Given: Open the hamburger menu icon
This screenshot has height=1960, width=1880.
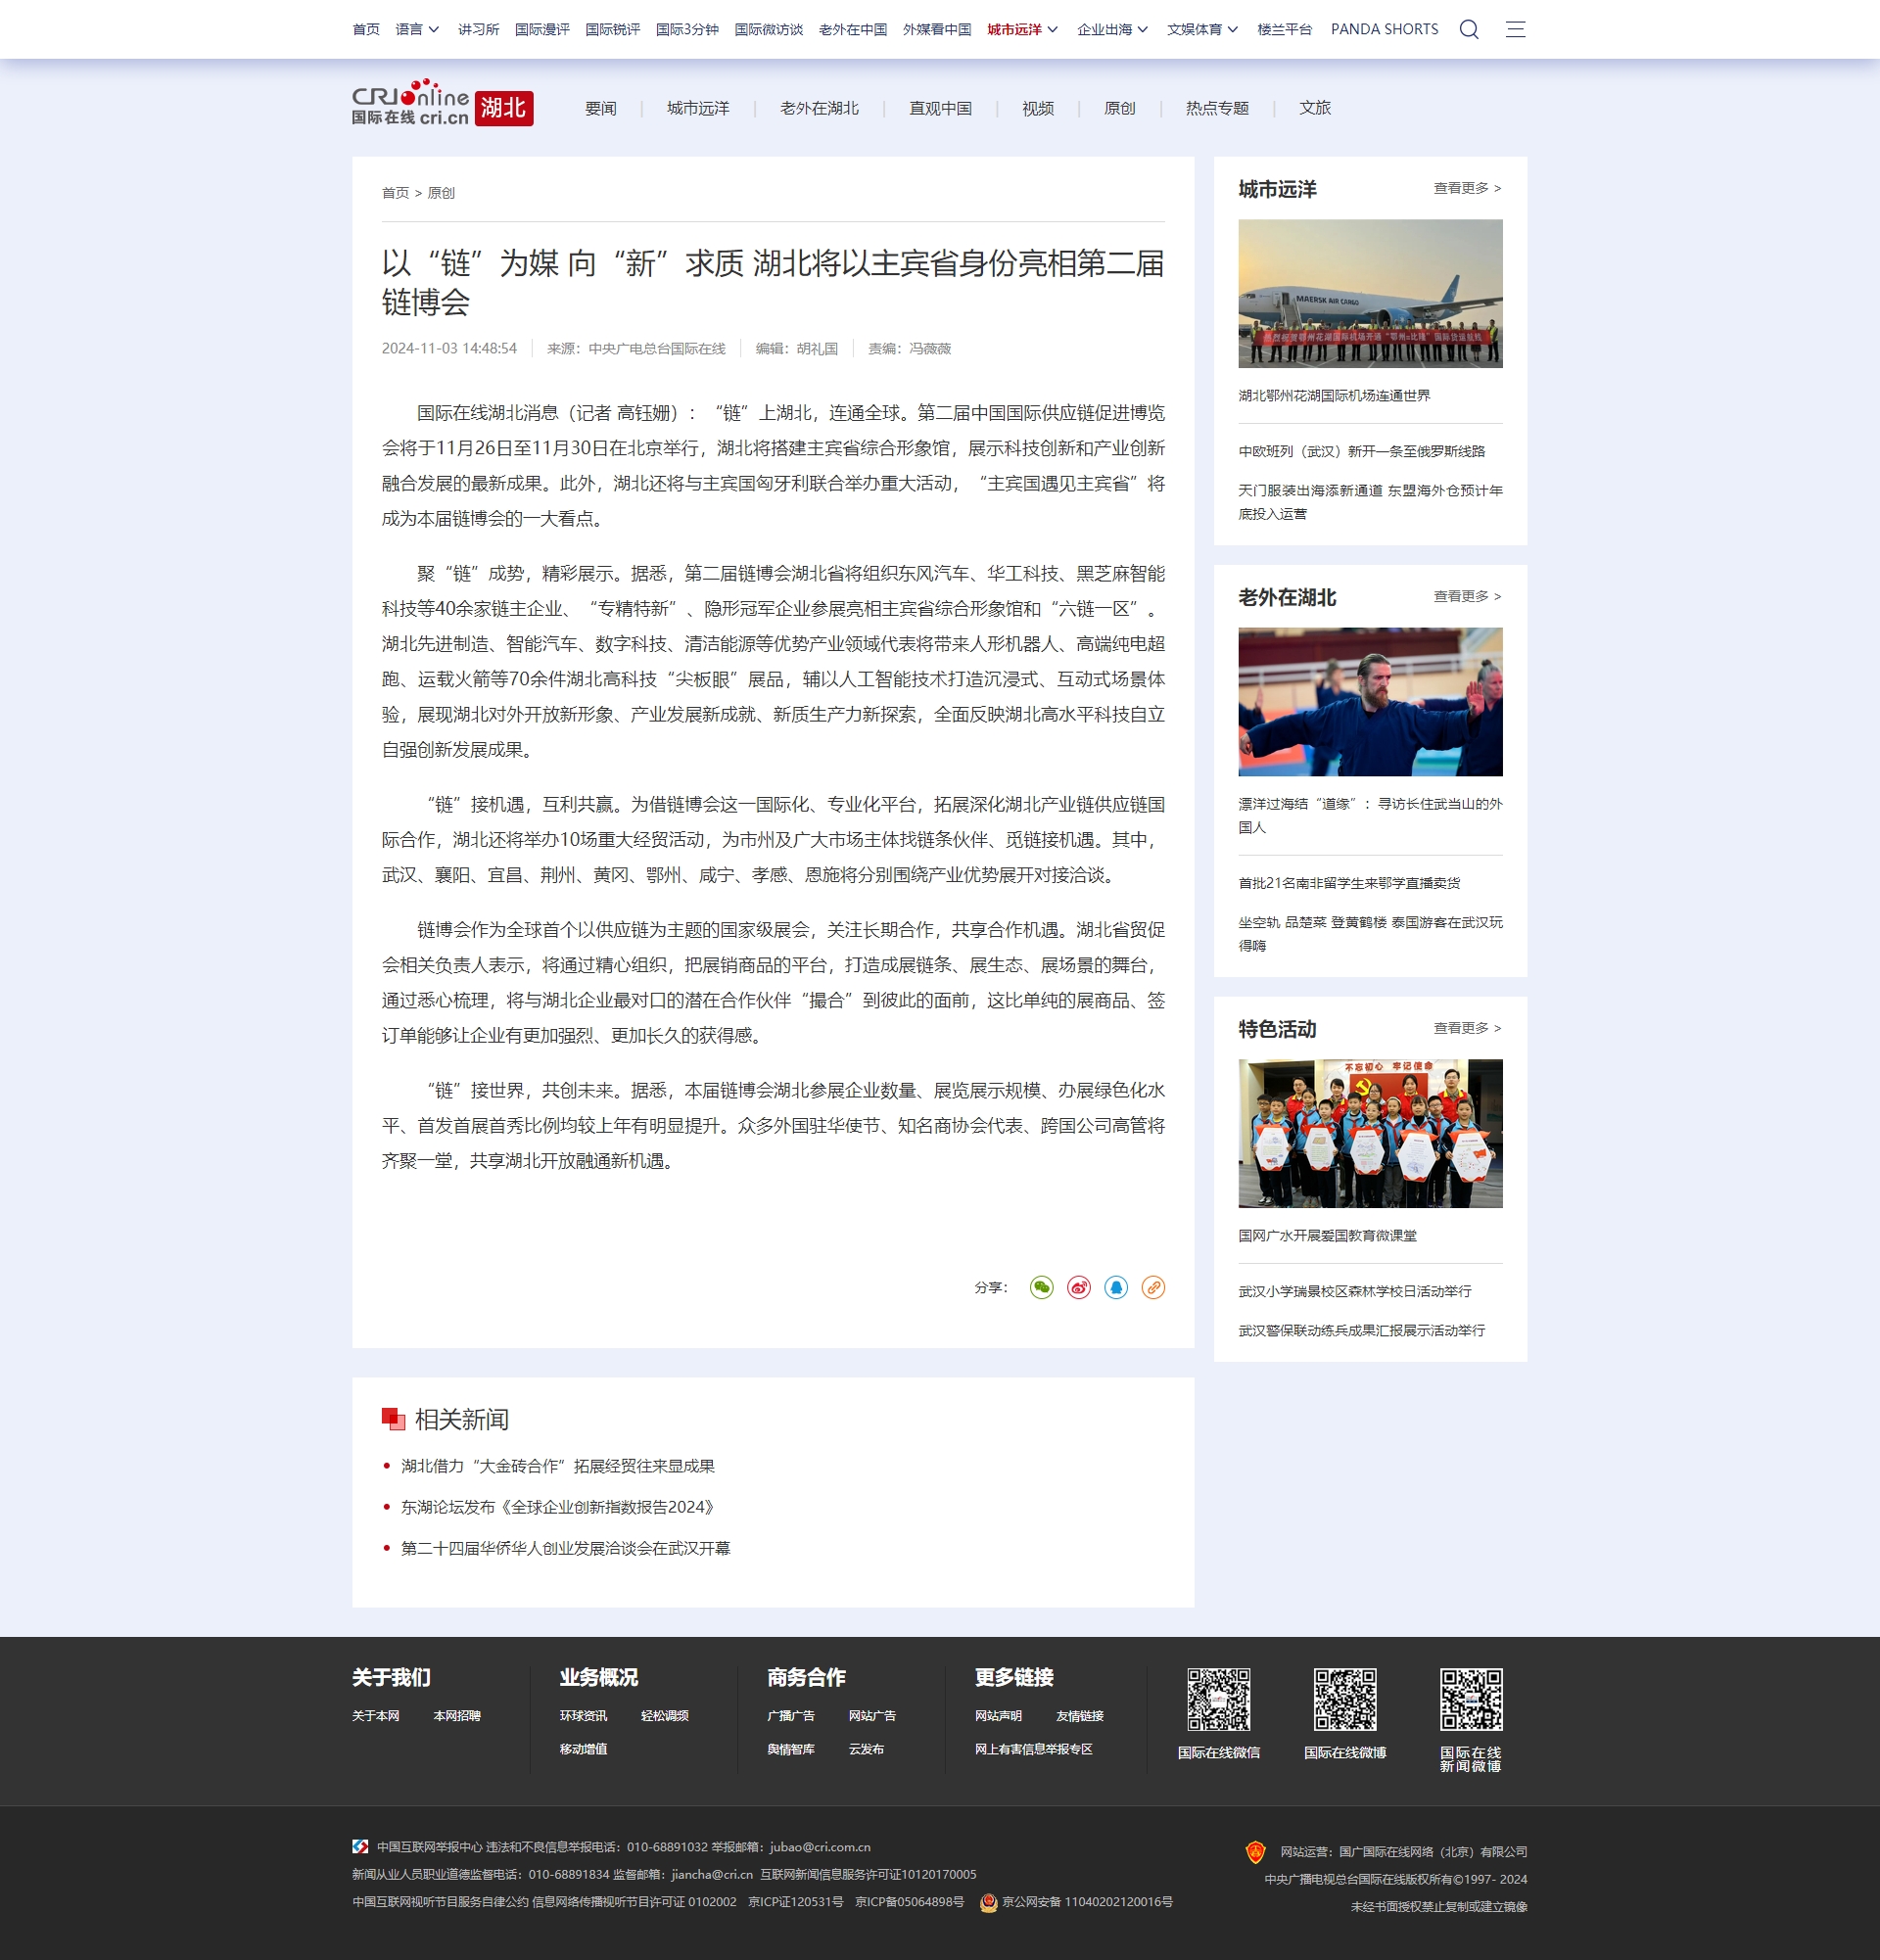Looking at the screenshot, I should (1515, 29).
